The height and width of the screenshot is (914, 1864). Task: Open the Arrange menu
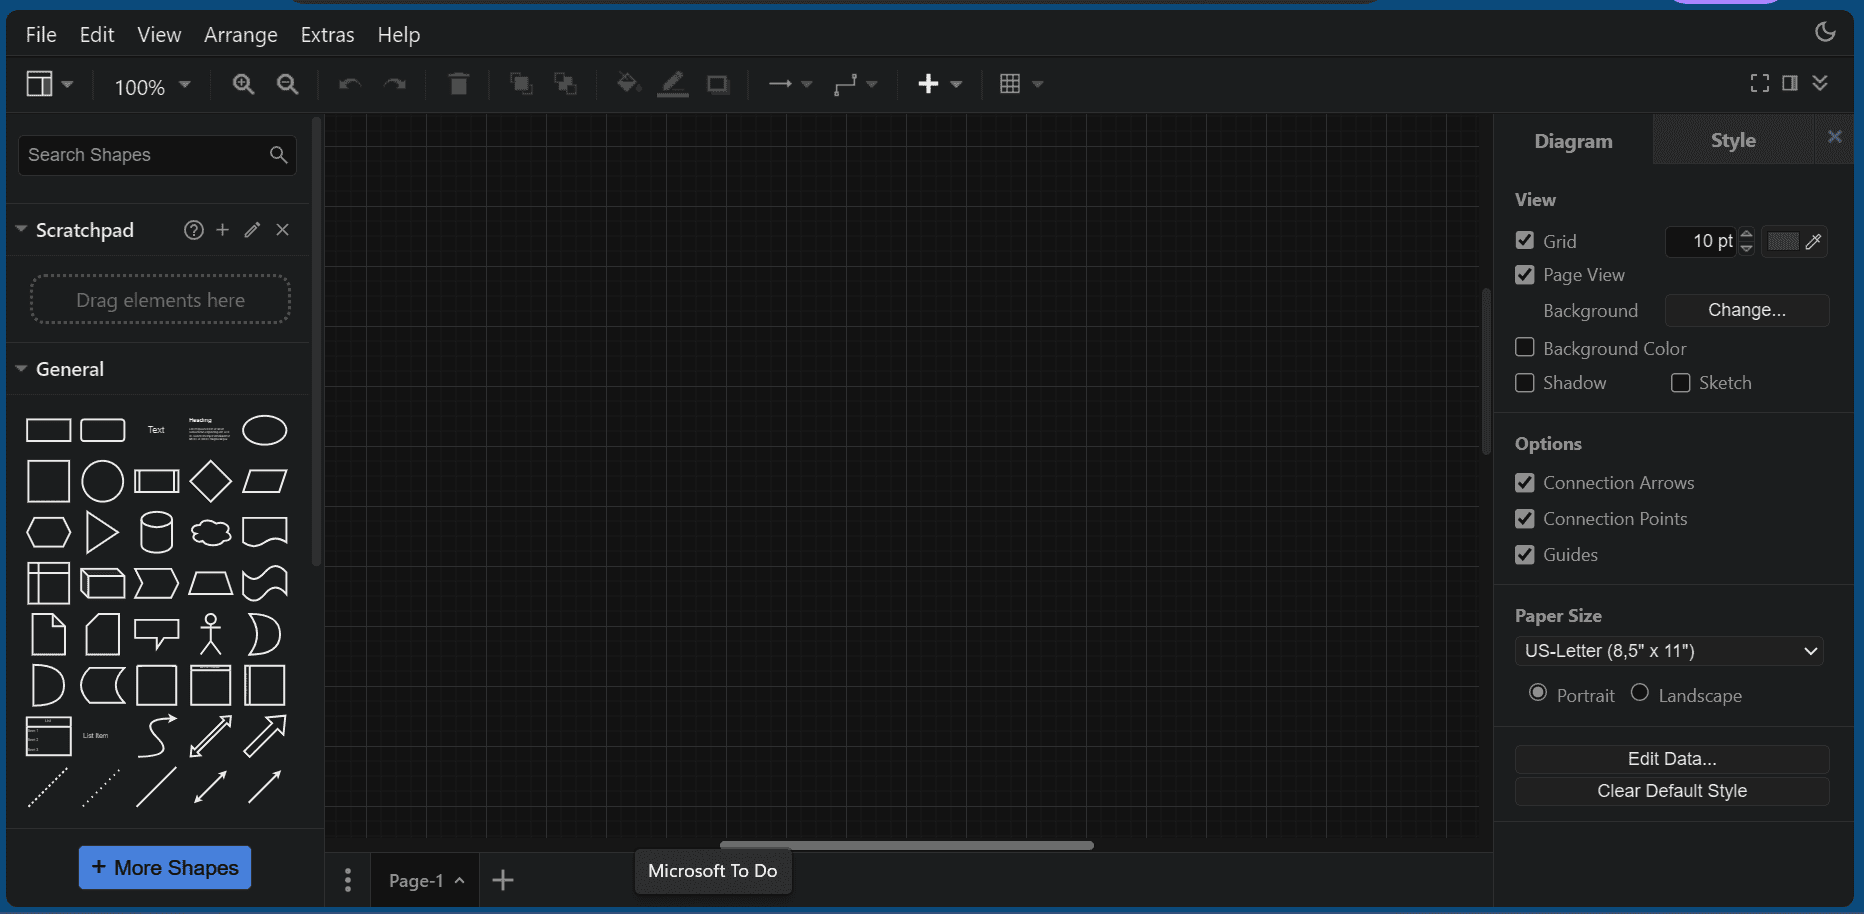coord(240,35)
